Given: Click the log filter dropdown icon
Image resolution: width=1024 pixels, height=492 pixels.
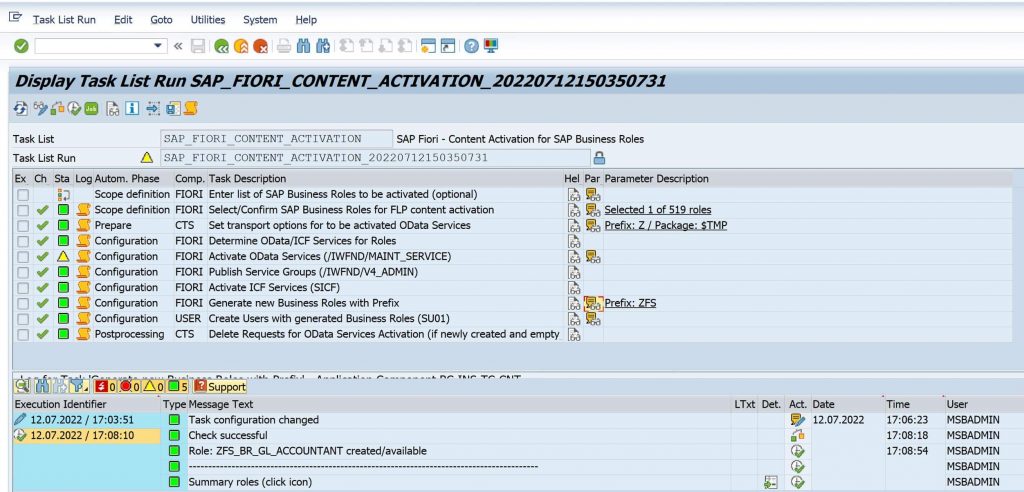Looking at the screenshot, I should (x=81, y=387).
